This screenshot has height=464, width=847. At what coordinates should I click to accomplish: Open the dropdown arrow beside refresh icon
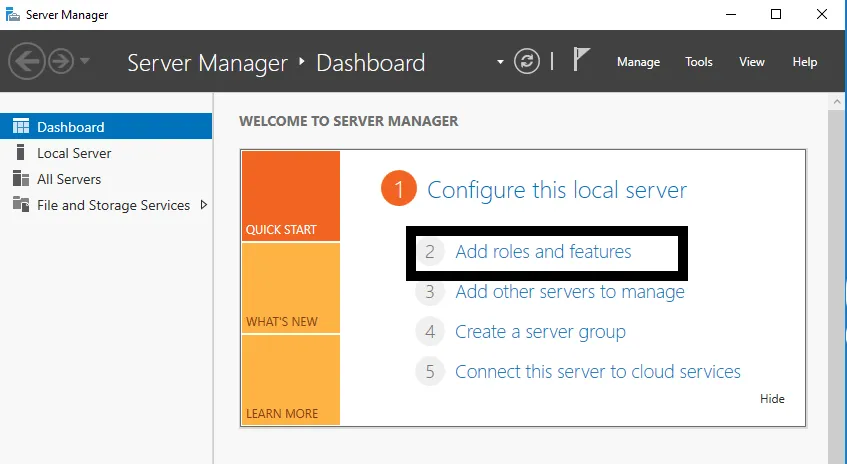pos(500,62)
